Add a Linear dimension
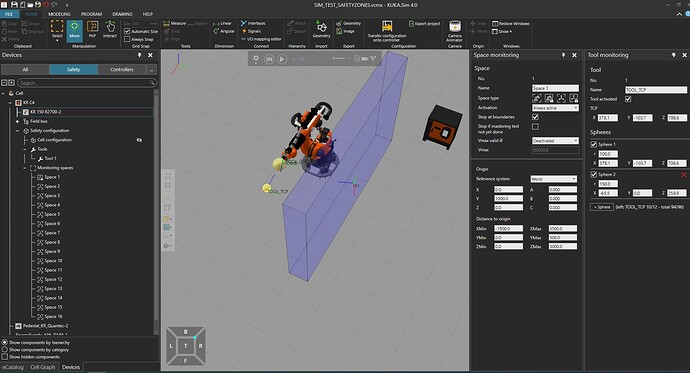 (x=223, y=23)
